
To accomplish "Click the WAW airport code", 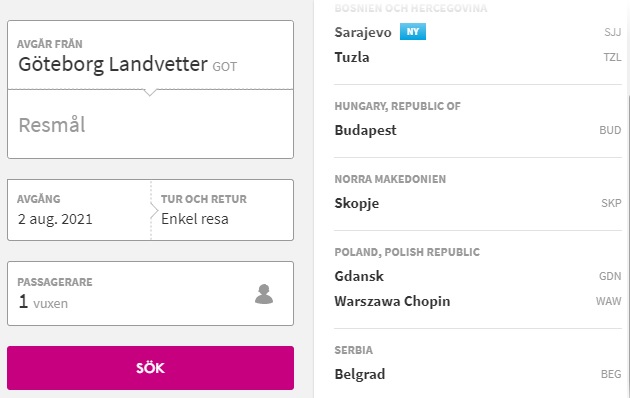I will pos(608,301).
